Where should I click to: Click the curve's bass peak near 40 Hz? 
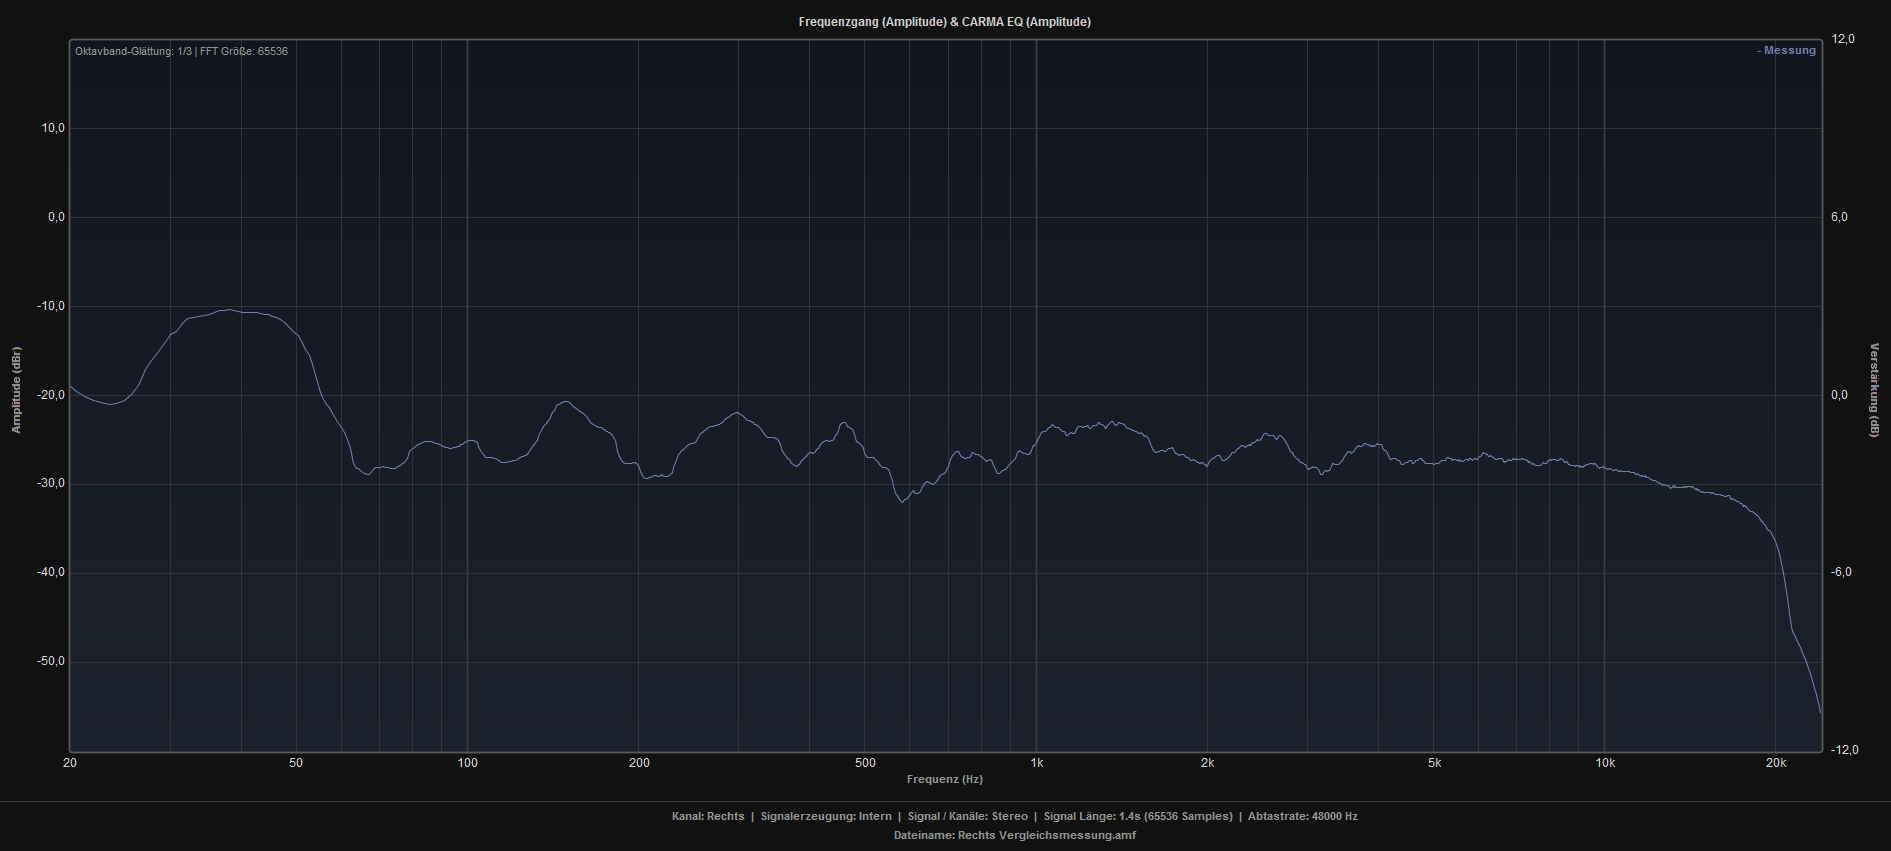(x=229, y=310)
